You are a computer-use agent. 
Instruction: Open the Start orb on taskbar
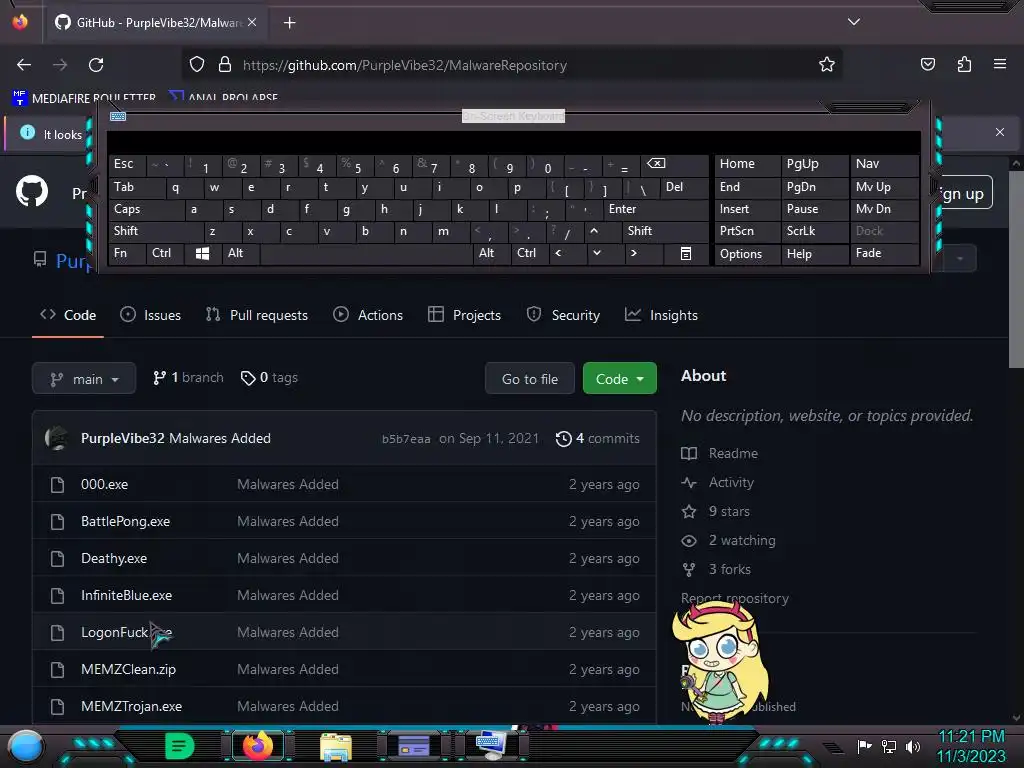click(26, 746)
